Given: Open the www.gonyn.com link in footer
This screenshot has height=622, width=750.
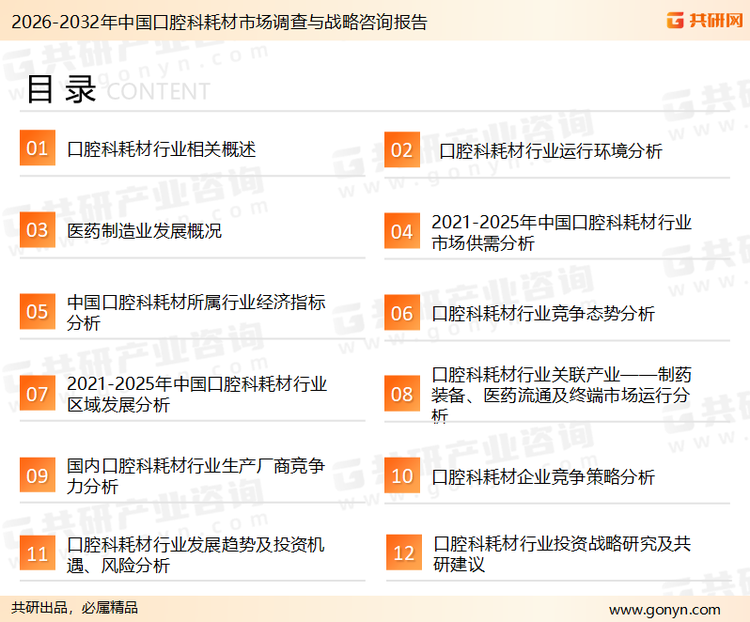Looking at the screenshot, I should [664, 610].
